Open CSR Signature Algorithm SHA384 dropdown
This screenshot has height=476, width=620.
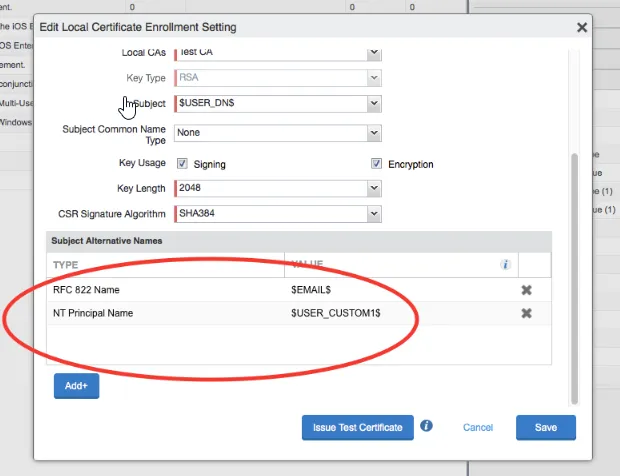pyautogui.click(x=278, y=214)
